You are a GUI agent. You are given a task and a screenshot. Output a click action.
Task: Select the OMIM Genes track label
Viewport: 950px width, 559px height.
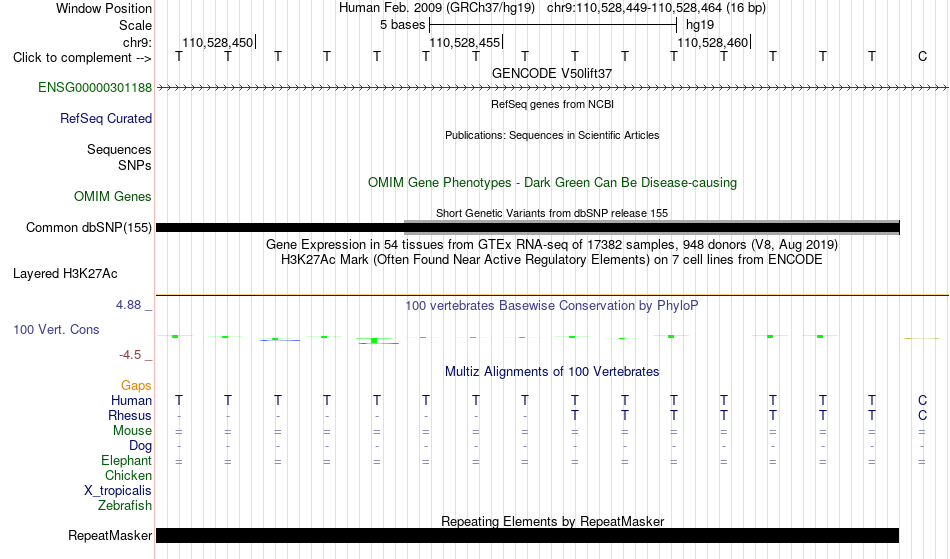coord(113,197)
